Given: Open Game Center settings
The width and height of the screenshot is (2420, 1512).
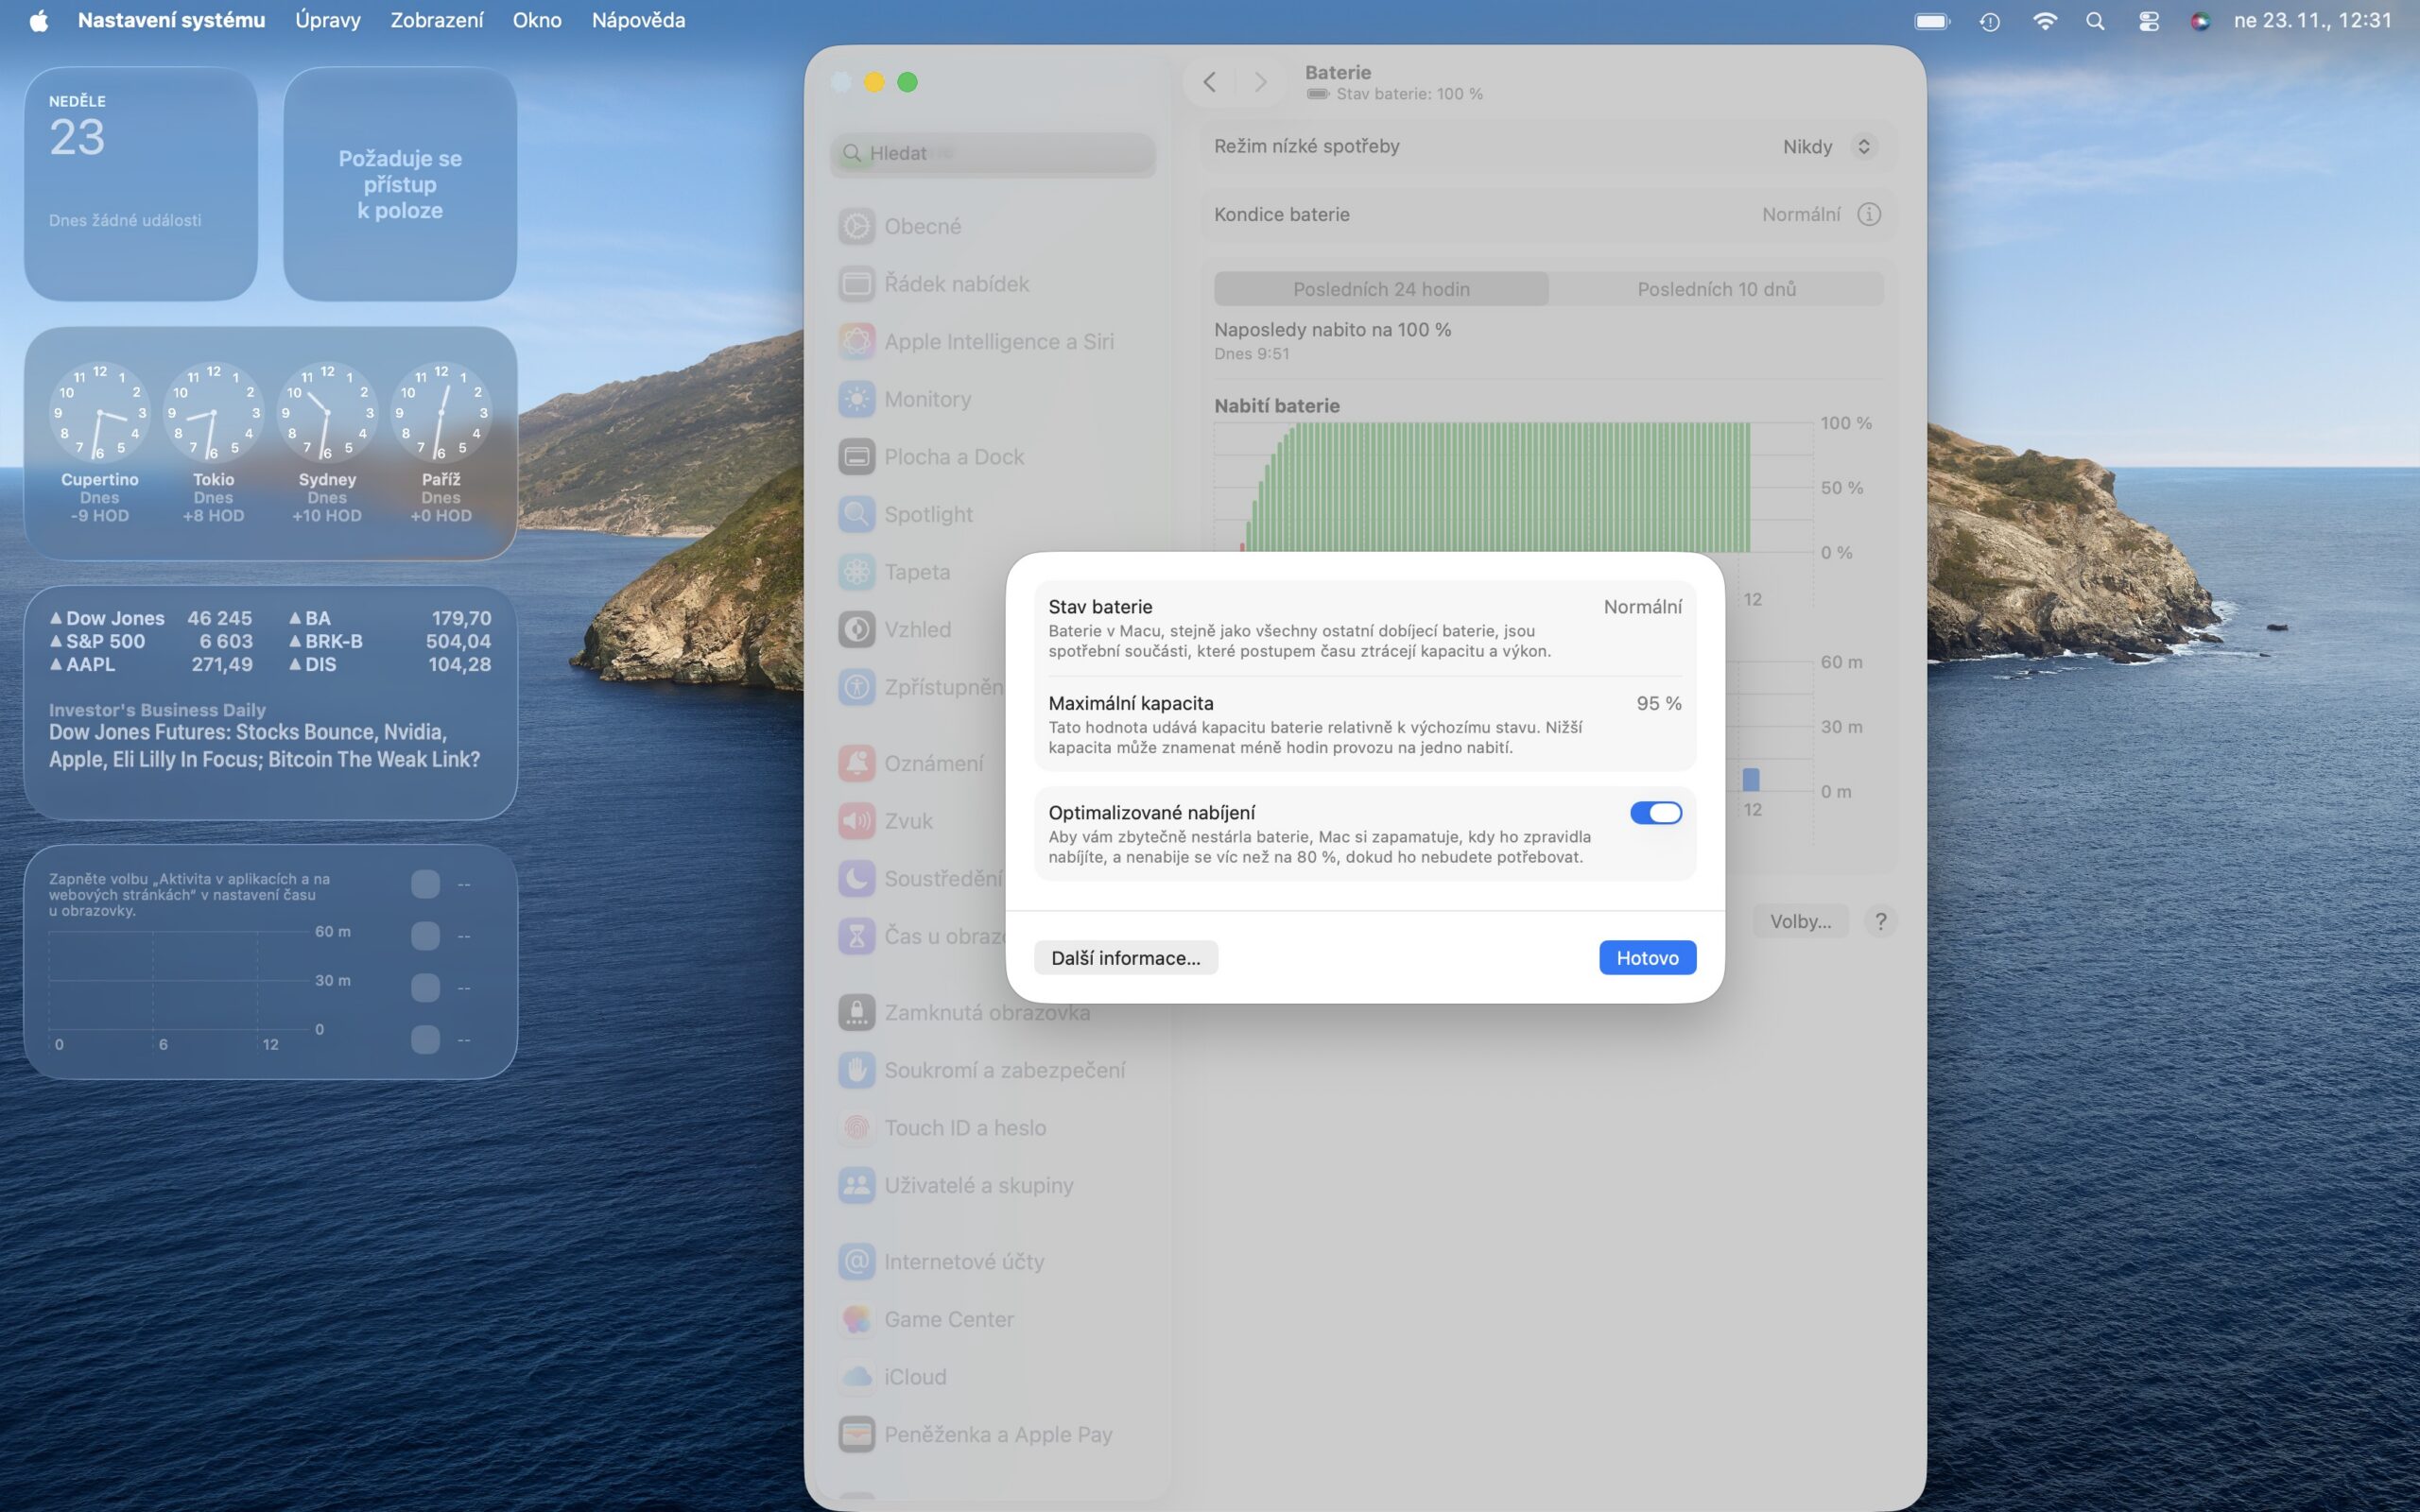Looking at the screenshot, I should 948,1319.
